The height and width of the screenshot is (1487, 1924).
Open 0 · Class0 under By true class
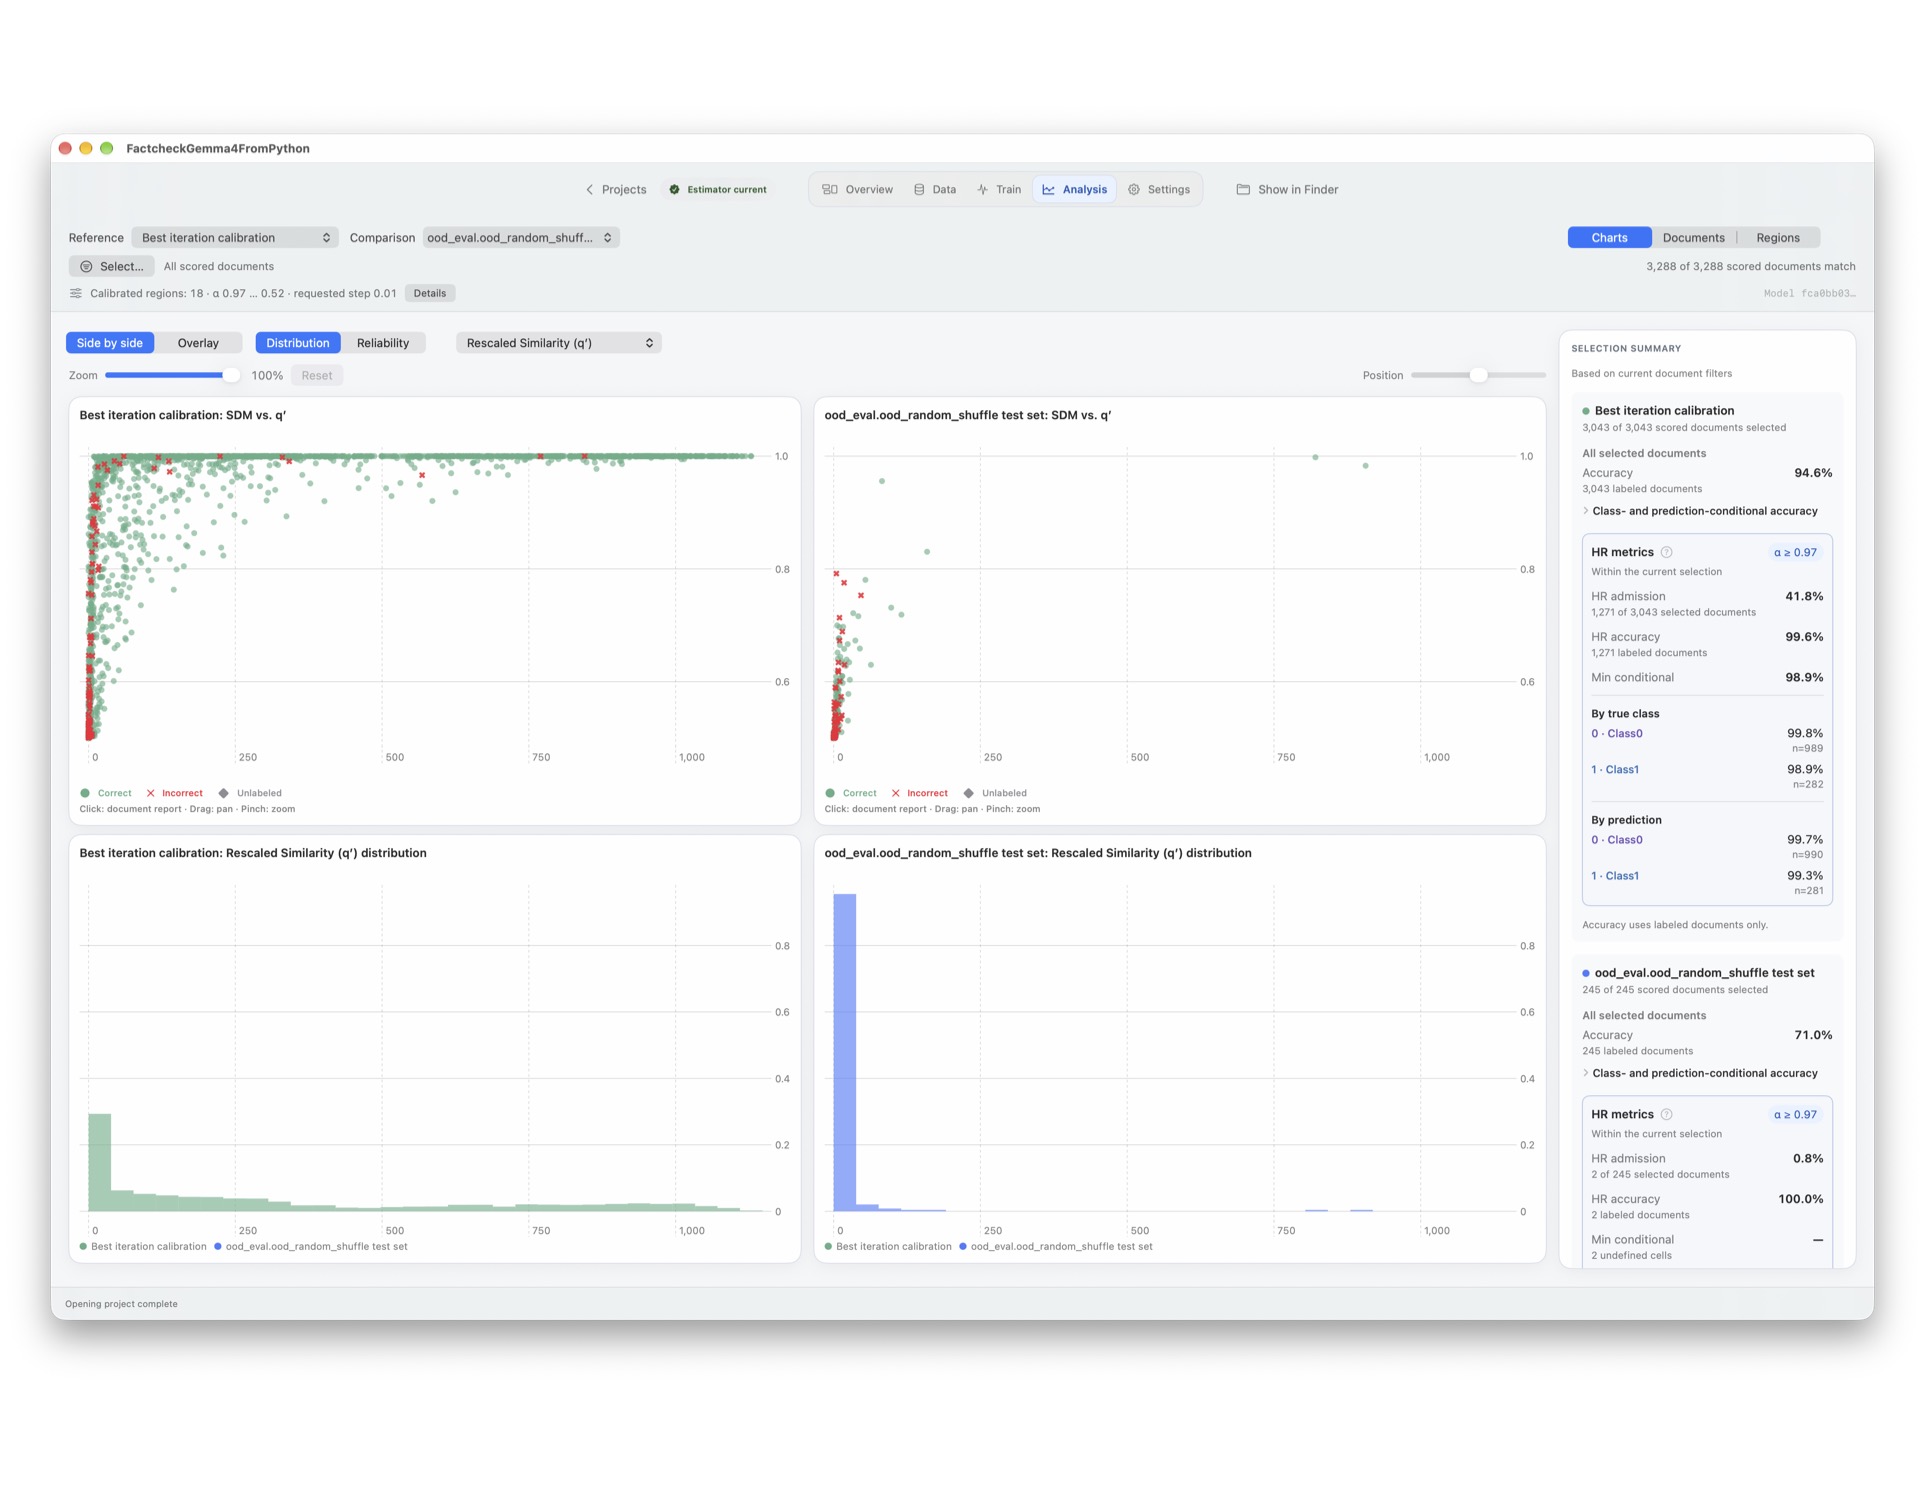click(x=1617, y=734)
